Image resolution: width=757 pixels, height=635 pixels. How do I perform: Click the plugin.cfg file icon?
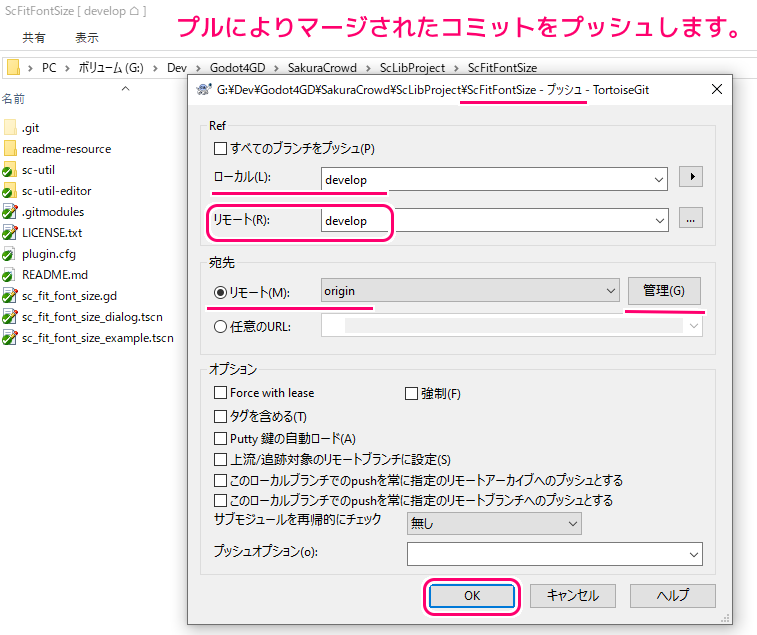tap(9, 254)
